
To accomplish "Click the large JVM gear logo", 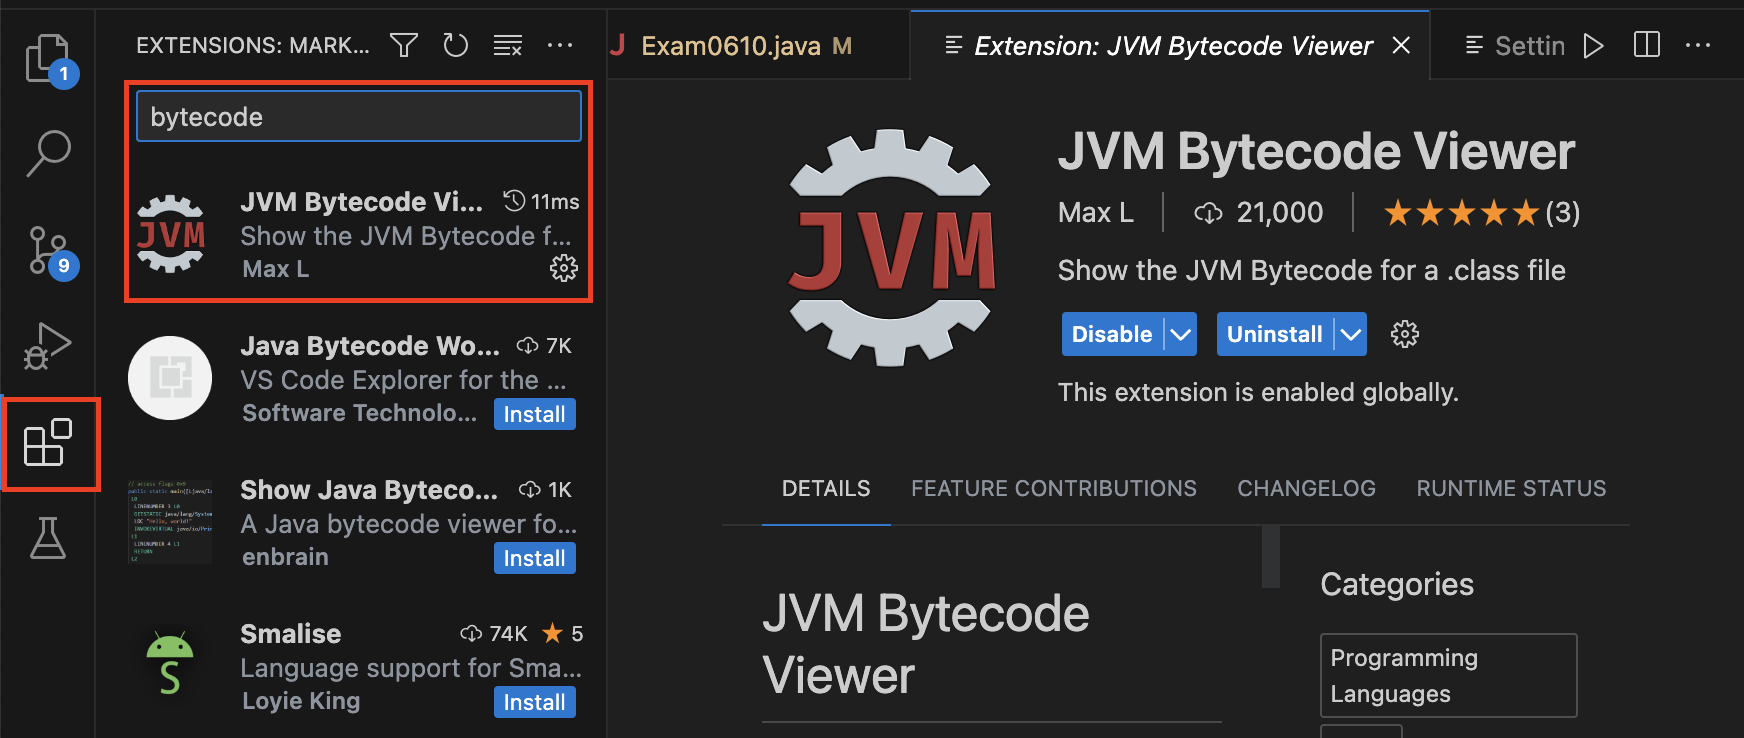I will (x=890, y=247).
